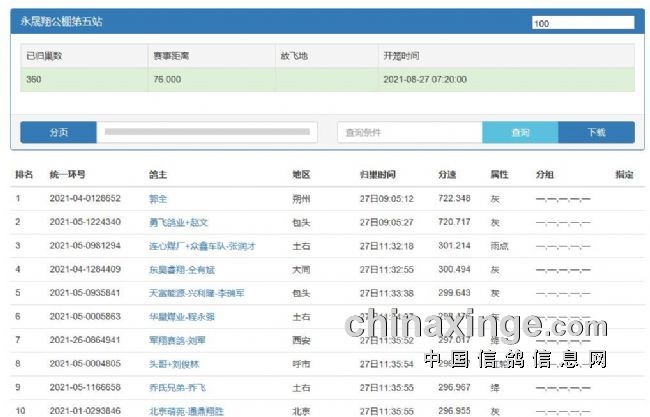Open owner link for ring 2021-05-1166658

[x=178, y=387]
